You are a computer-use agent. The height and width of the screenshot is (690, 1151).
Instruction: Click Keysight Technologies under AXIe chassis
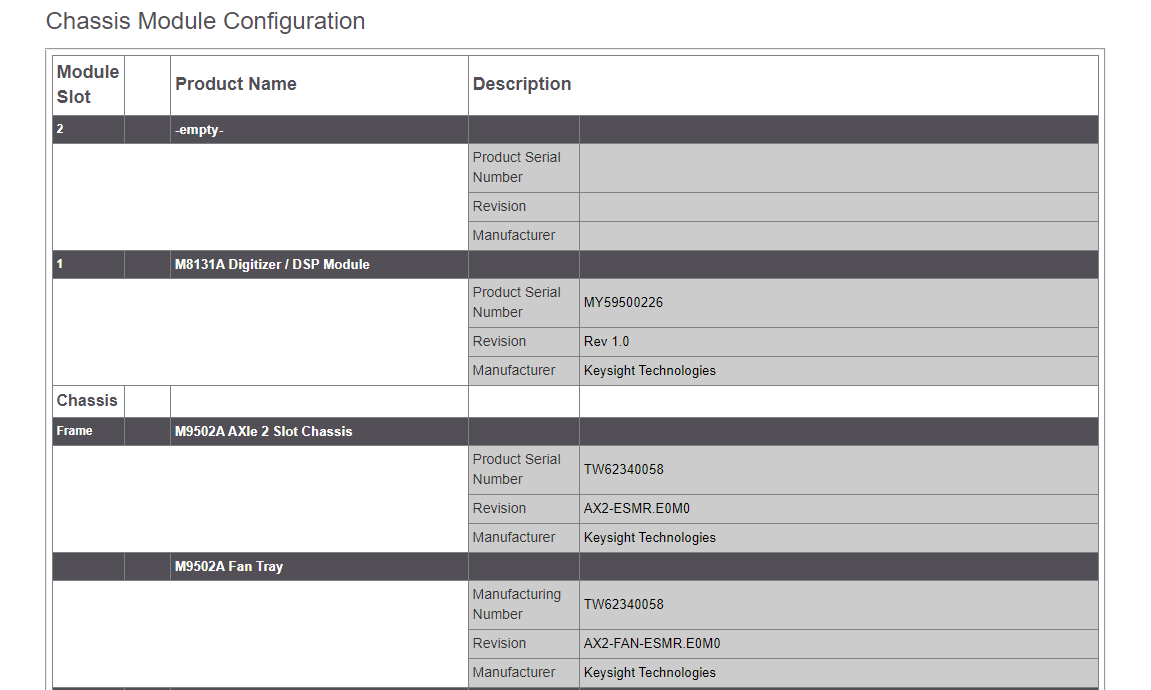pyautogui.click(x=650, y=537)
